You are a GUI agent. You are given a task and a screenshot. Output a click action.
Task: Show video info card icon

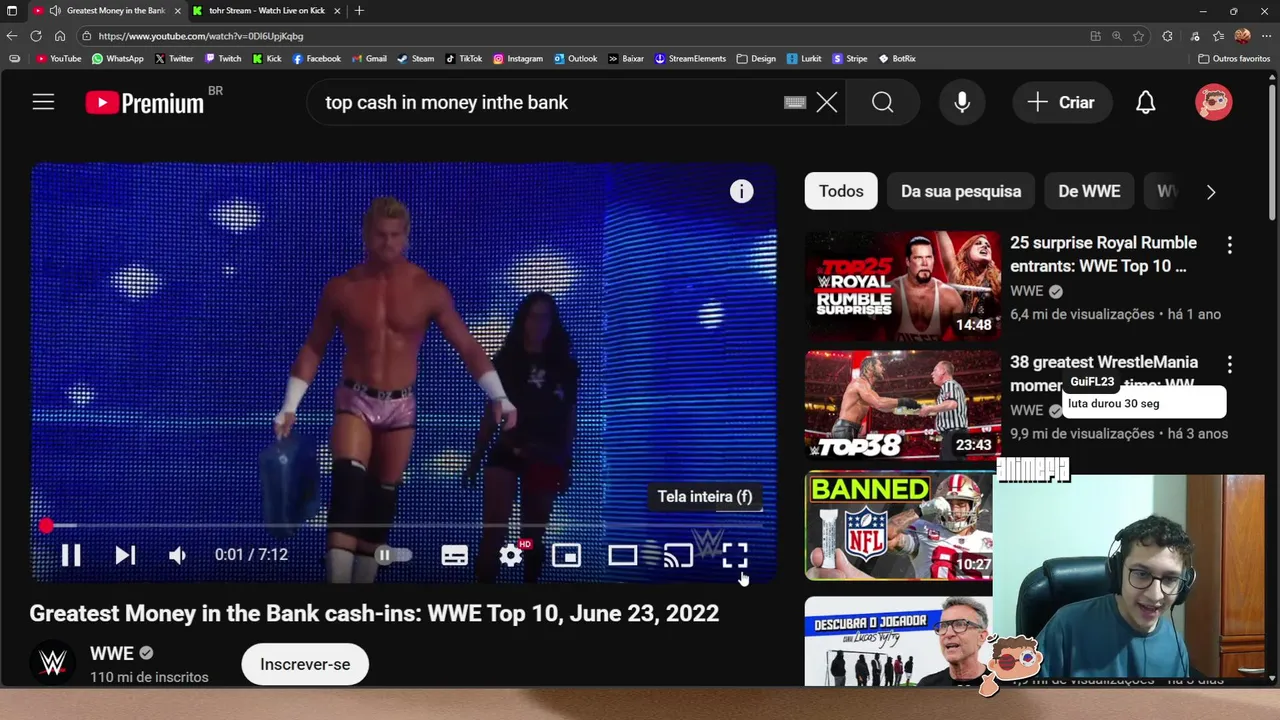pyautogui.click(x=741, y=191)
